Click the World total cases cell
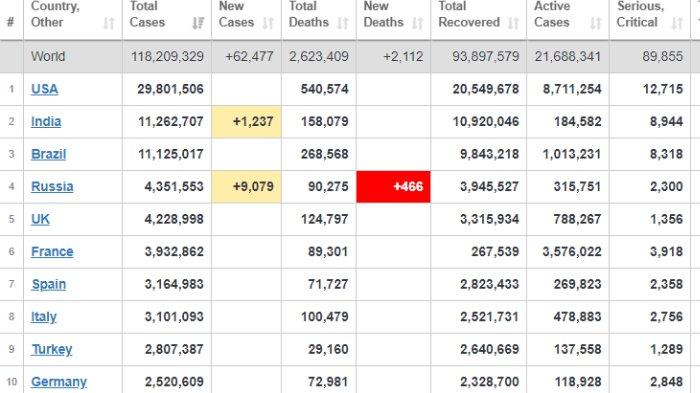The image size is (700, 393). click(x=167, y=56)
